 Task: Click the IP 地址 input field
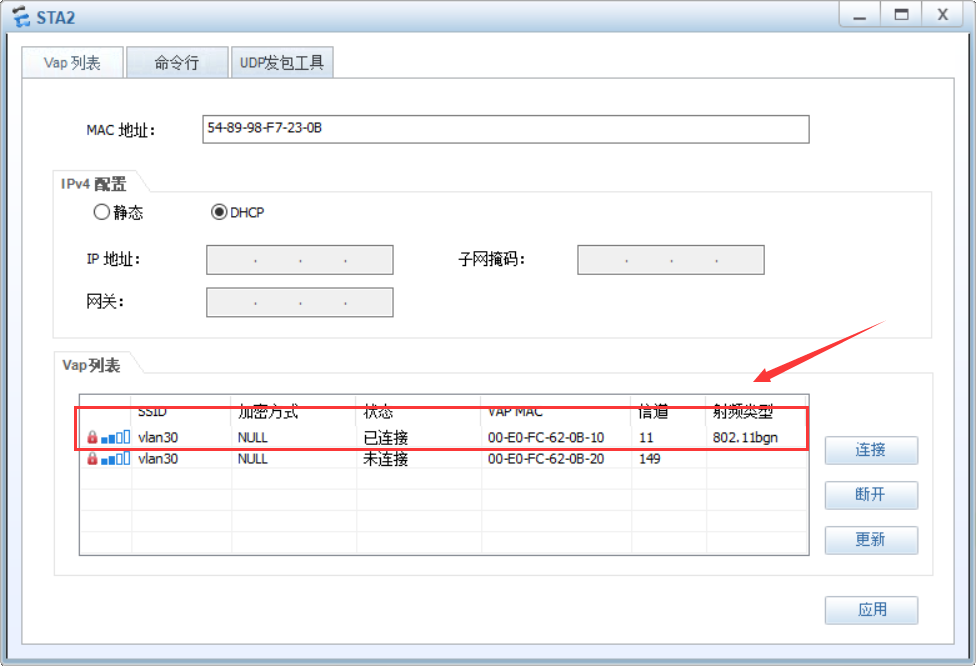[299, 259]
